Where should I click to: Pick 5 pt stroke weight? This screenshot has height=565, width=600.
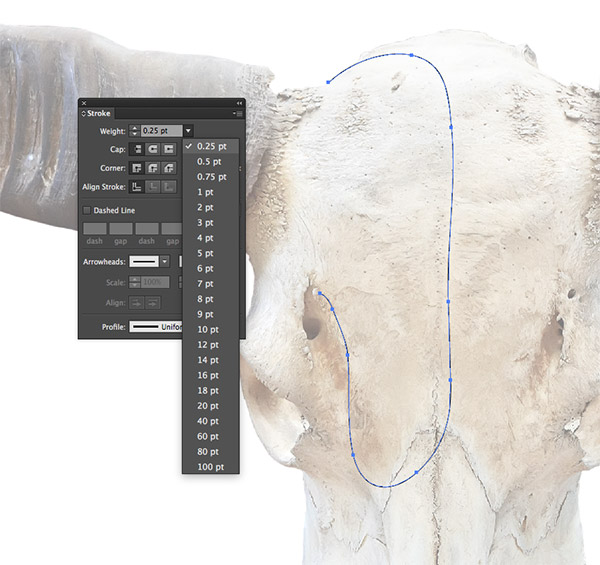pyautogui.click(x=211, y=253)
